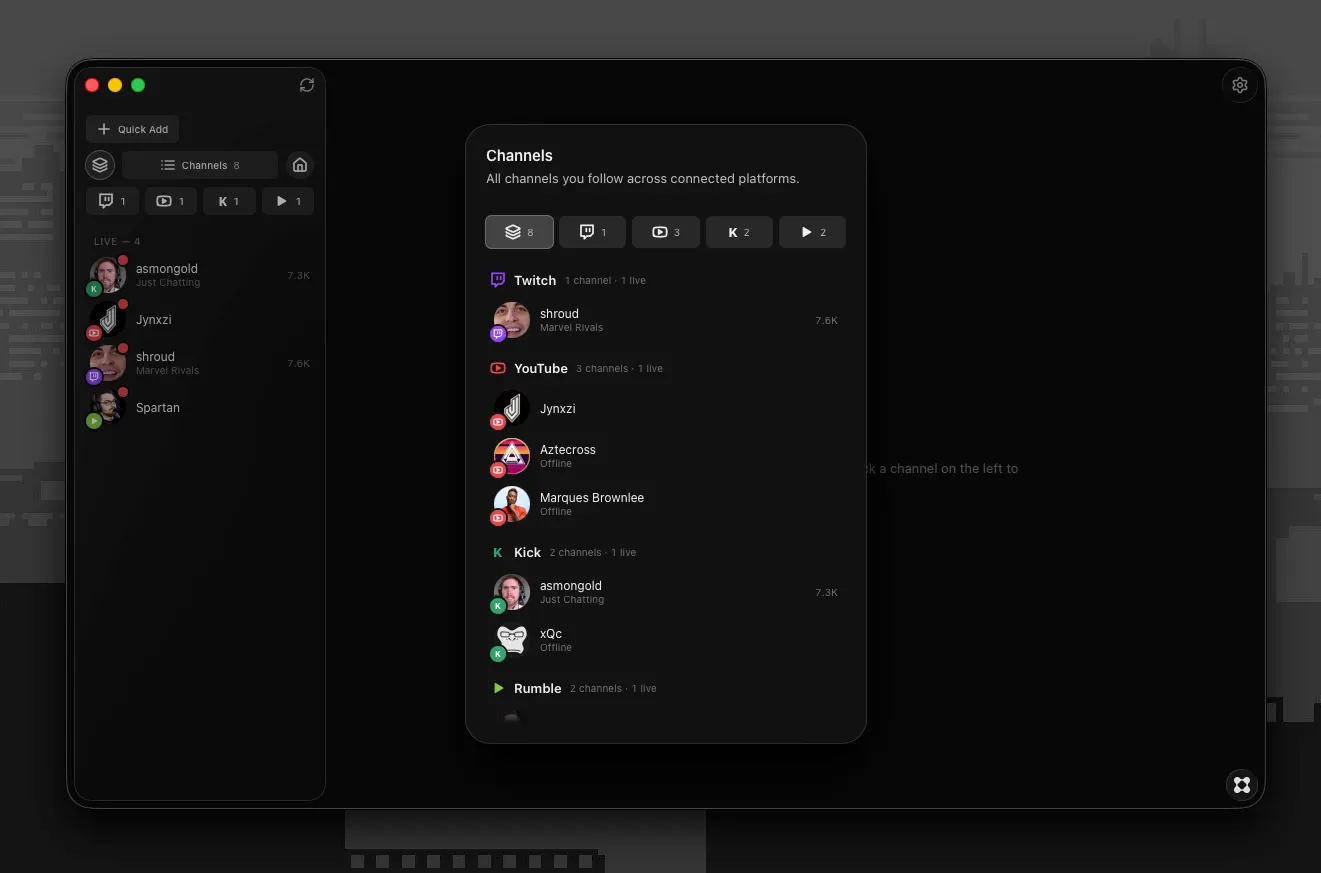This screenshot has height=873, width=1321.
Task: Select the YouTube tab showing 3
Action: (666, 232)
